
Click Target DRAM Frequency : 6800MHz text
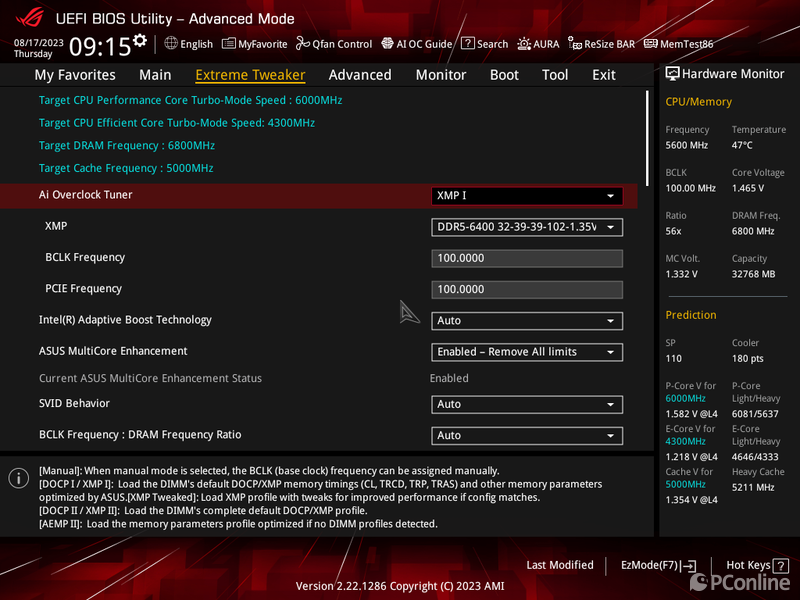pyautogui.click(x=127, y=146)
